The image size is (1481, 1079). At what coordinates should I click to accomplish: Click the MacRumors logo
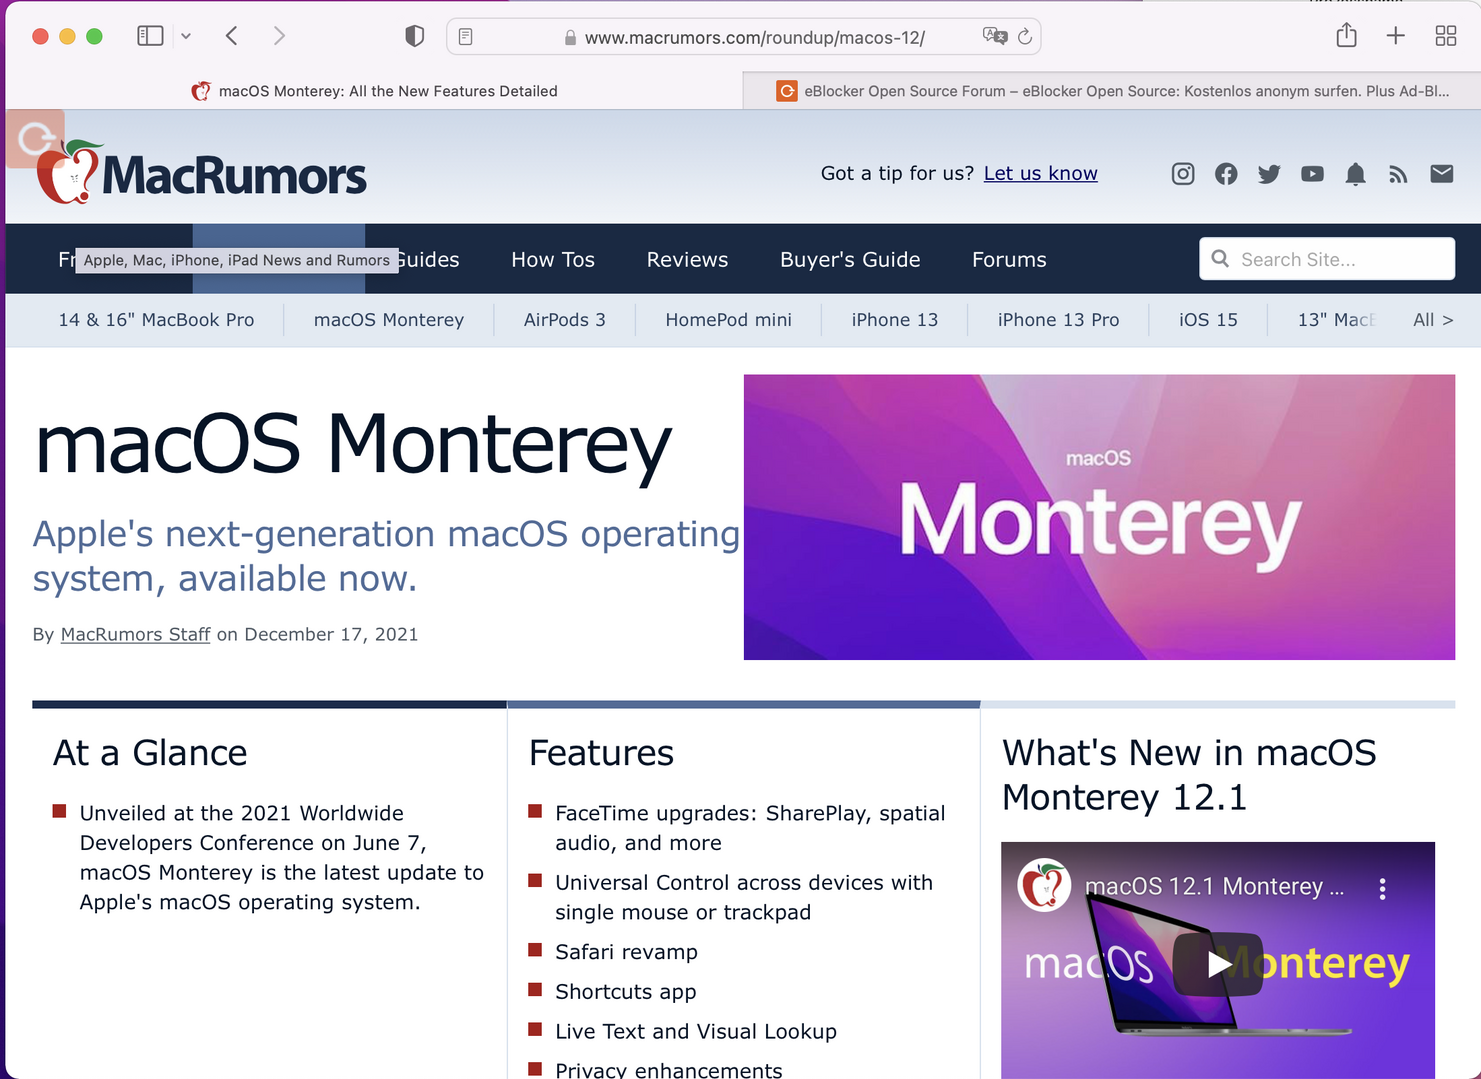pyautogui.click(x=202, y=173)
